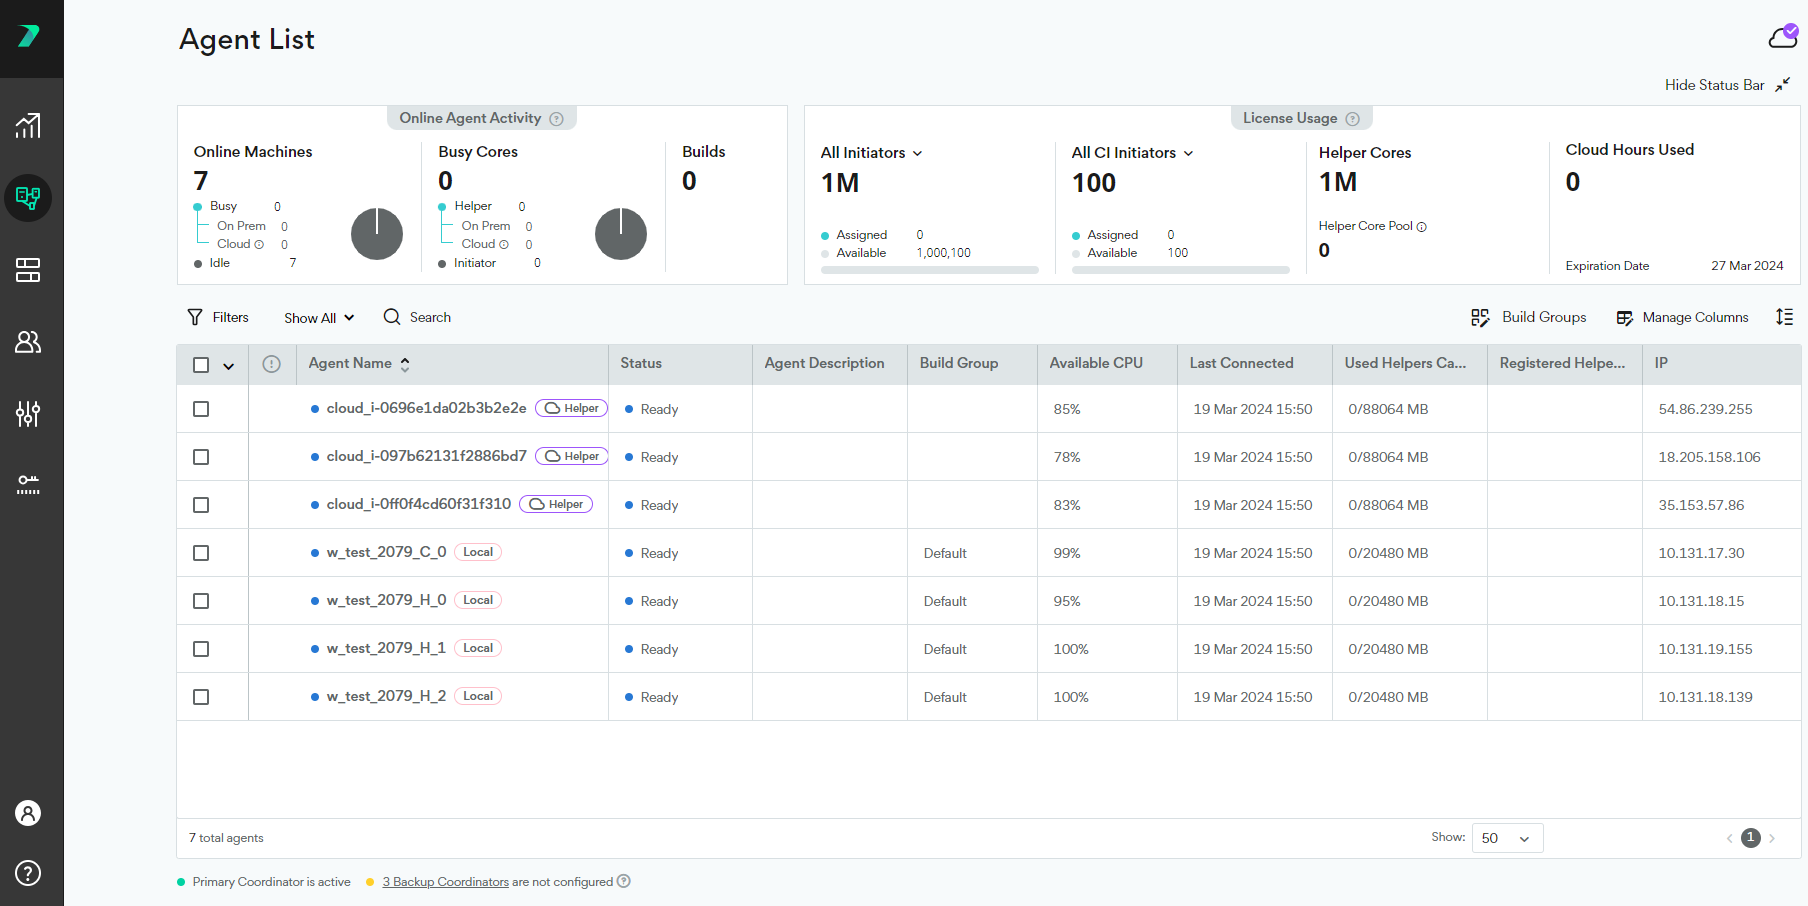The width and height of the screenshot is (1808, 906).
Task: Toggle the select-all checkbox in table header
Action: pos(201,365)
